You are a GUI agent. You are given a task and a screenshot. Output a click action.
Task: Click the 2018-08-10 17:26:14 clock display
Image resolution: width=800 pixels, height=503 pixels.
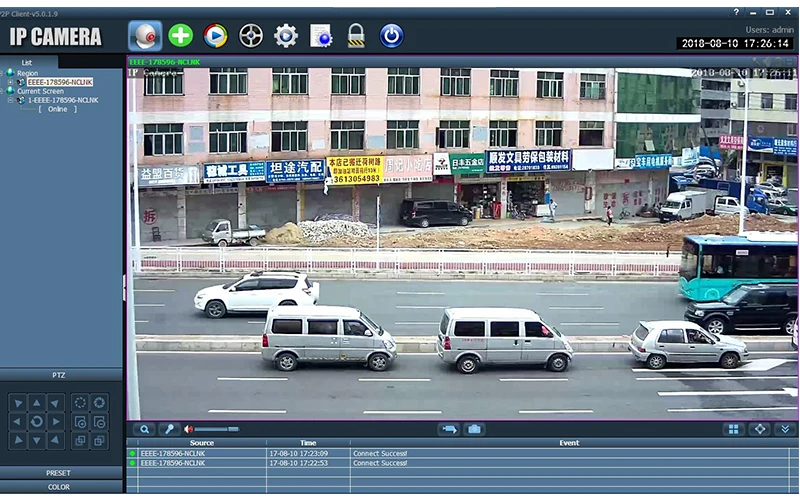click(x=735, y=43)
